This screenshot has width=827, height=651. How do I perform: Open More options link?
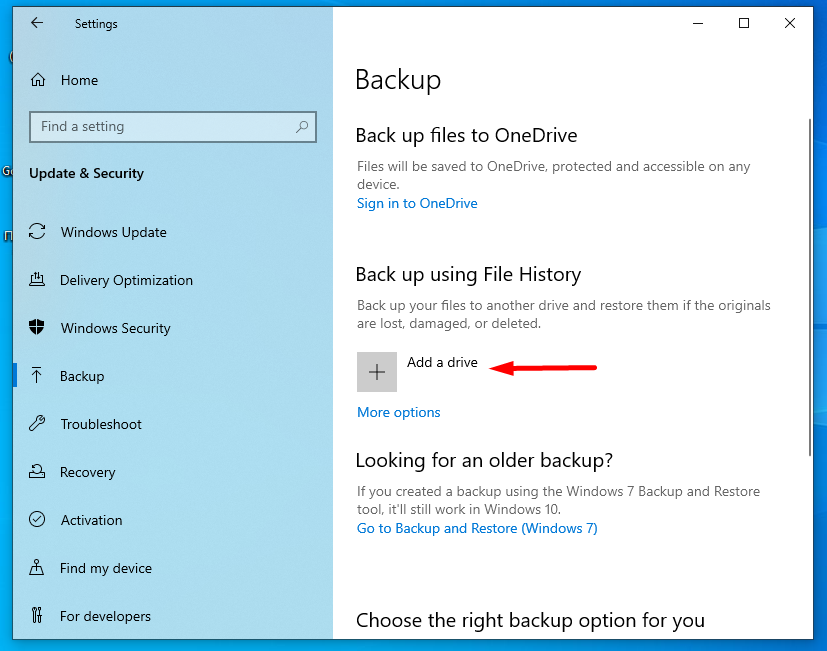click(398, 412)
